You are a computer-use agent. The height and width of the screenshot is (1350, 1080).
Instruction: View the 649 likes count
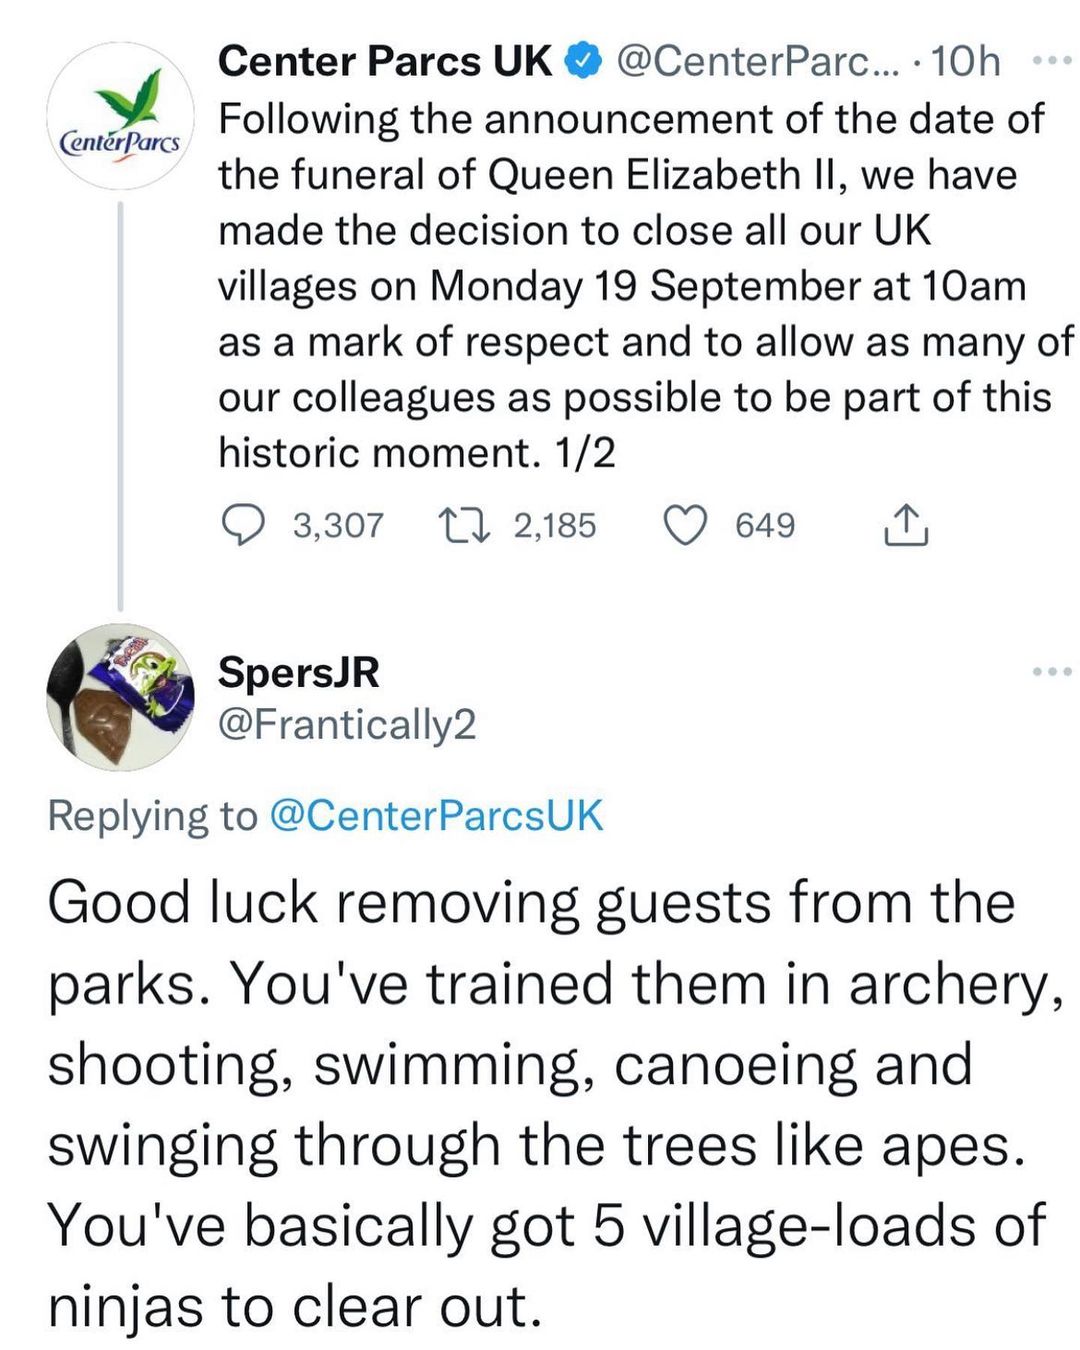[x=765, y=525]
